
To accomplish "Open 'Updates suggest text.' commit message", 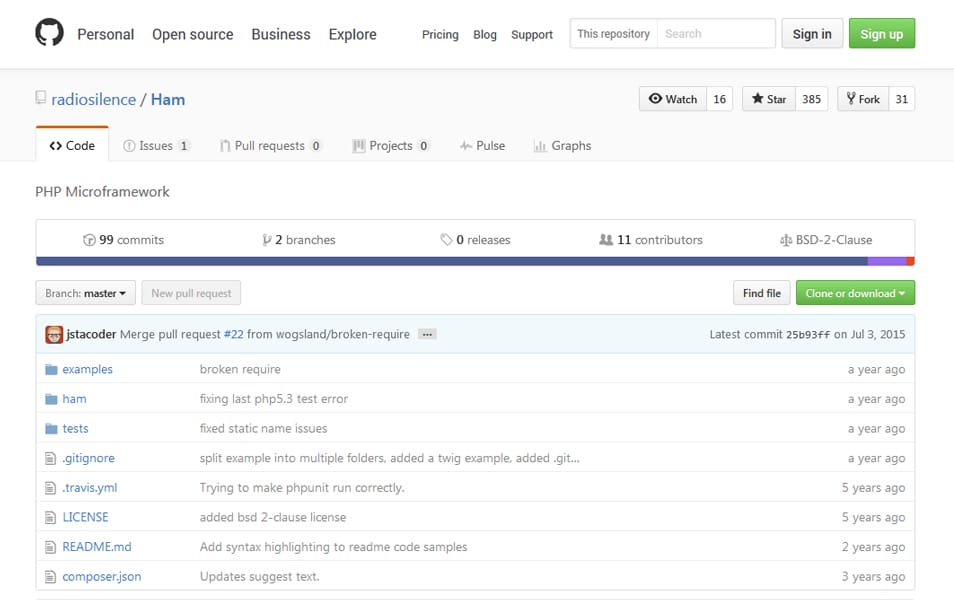I will click(259, 577).
